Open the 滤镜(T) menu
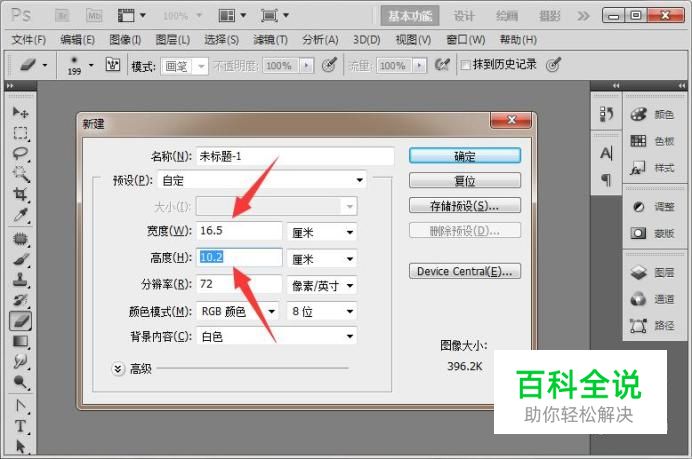692x459 pixels. [270, 40]
